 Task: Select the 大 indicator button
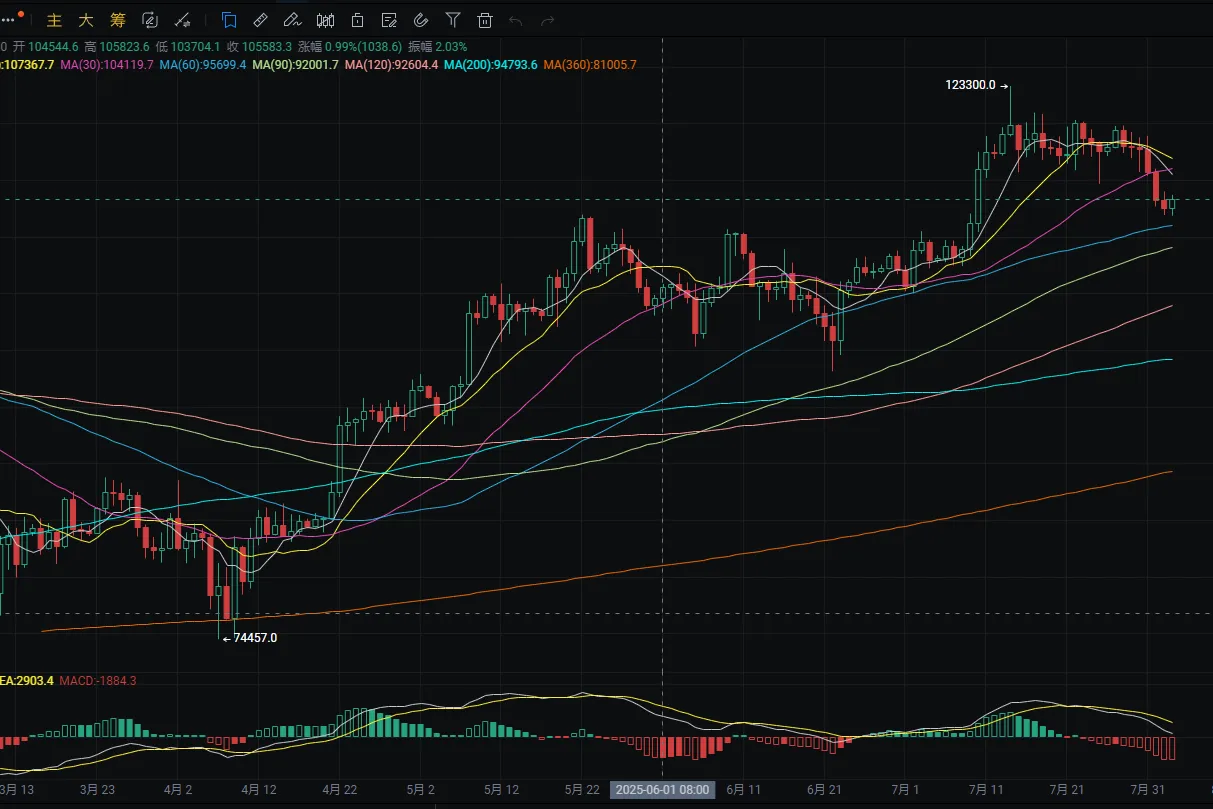(x=86, y=20)
